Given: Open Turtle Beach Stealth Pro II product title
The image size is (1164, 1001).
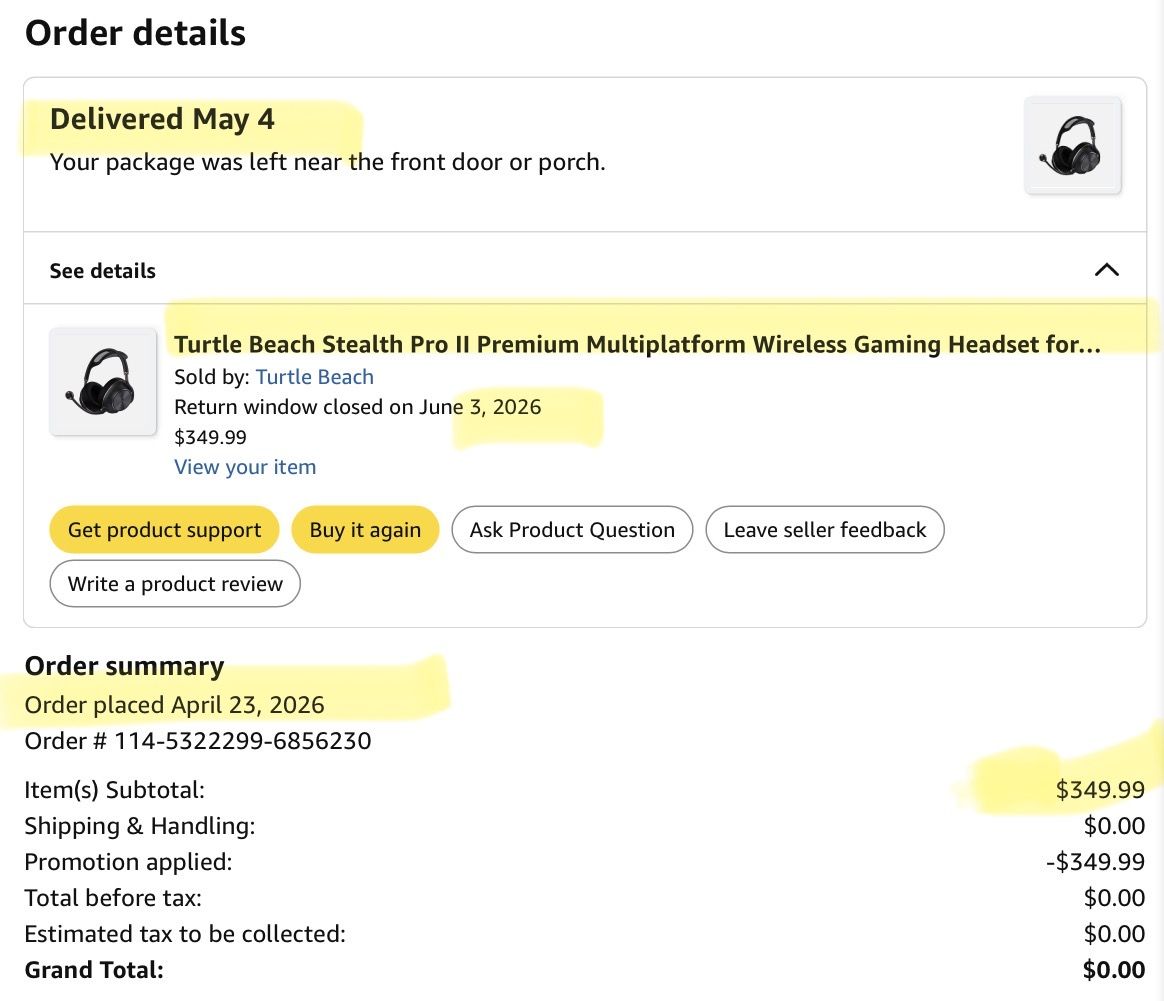Looking at the screenshot, I should click(x=637, y=345).
